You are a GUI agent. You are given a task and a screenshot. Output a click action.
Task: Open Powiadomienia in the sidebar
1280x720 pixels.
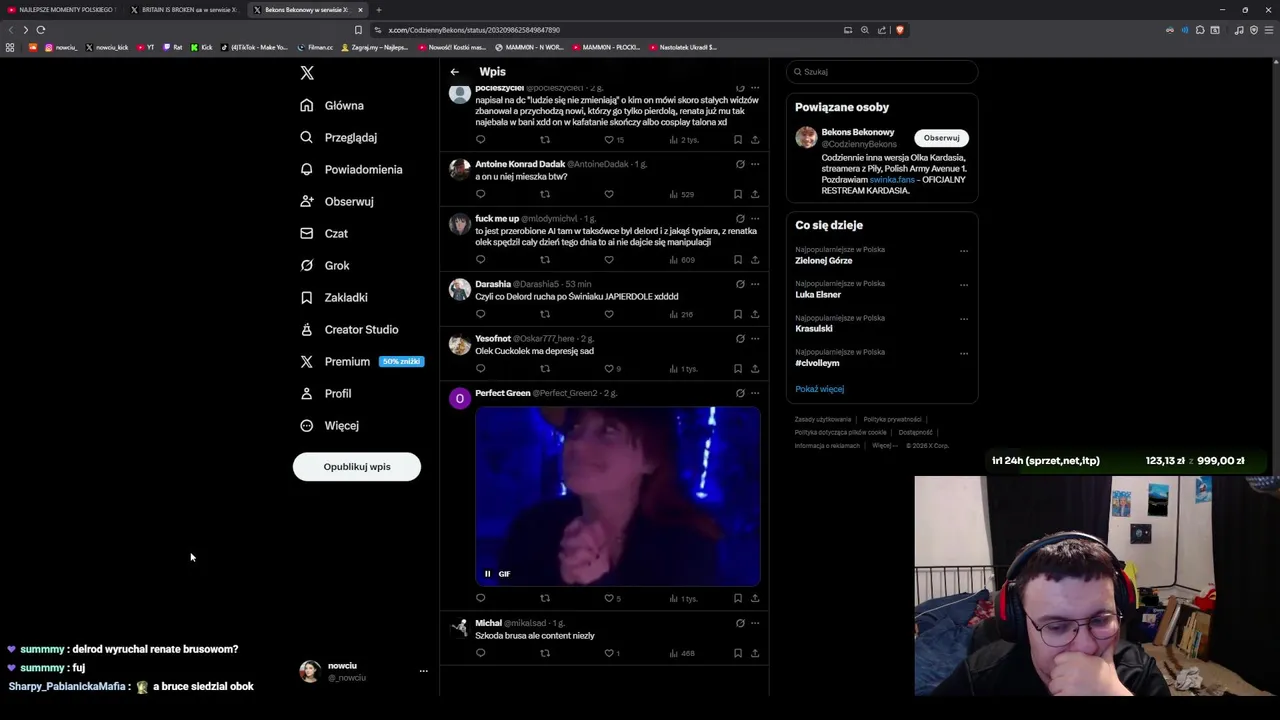(x=351, y=169)
